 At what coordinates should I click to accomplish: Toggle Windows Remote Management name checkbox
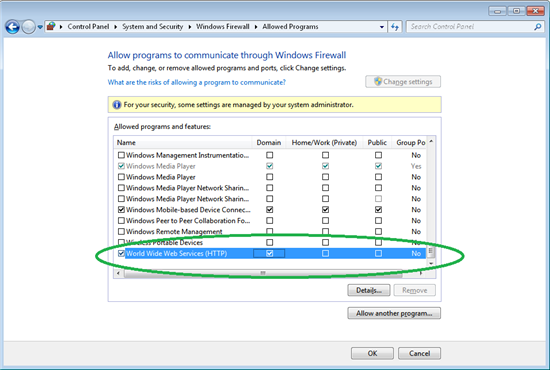pos(121,231)
